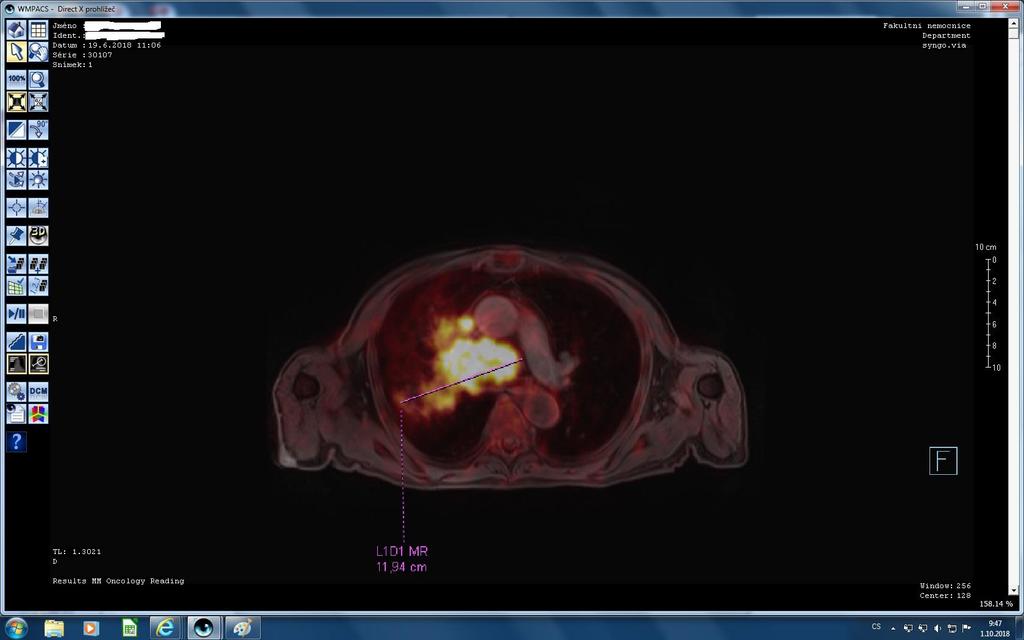Click the load series into database icon
The height and width of the screenshot is (640, 1024).
click(16, 264)
